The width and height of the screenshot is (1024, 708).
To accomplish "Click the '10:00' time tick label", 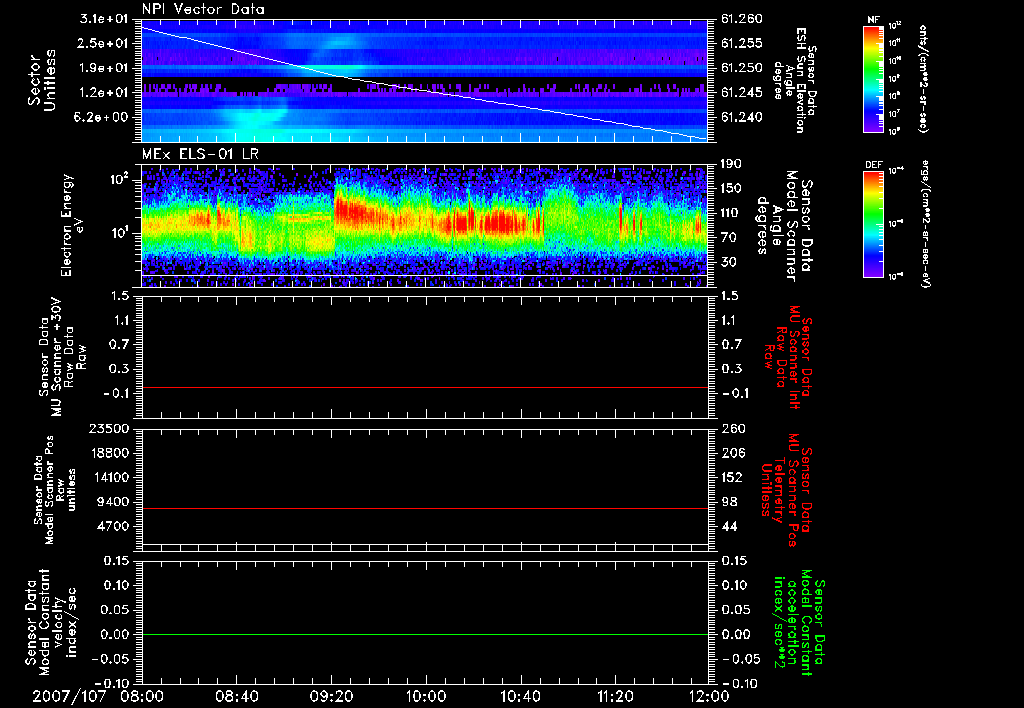I will pos(426,696).
